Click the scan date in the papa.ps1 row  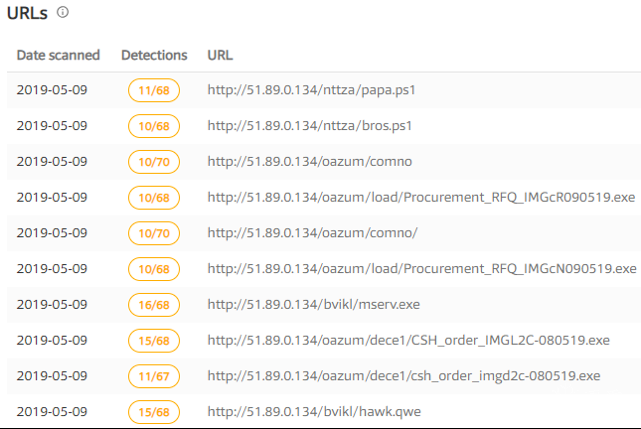52,90
